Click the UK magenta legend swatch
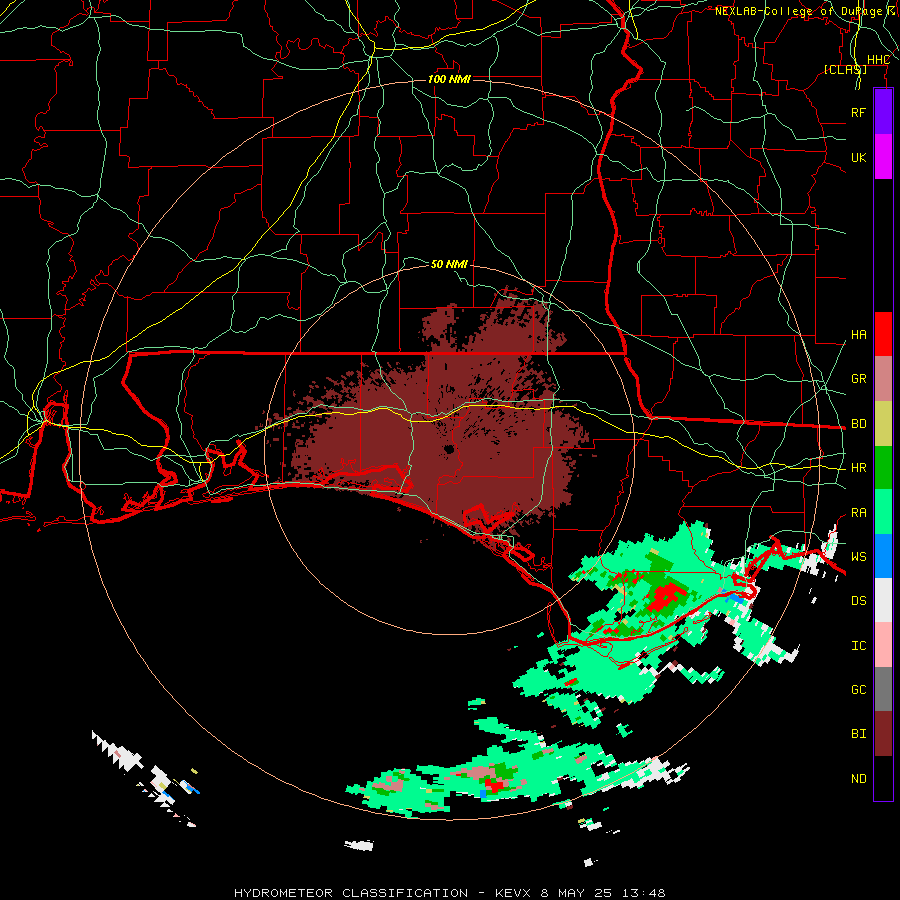This screenshot has height=900, width=900. [883, 157]
